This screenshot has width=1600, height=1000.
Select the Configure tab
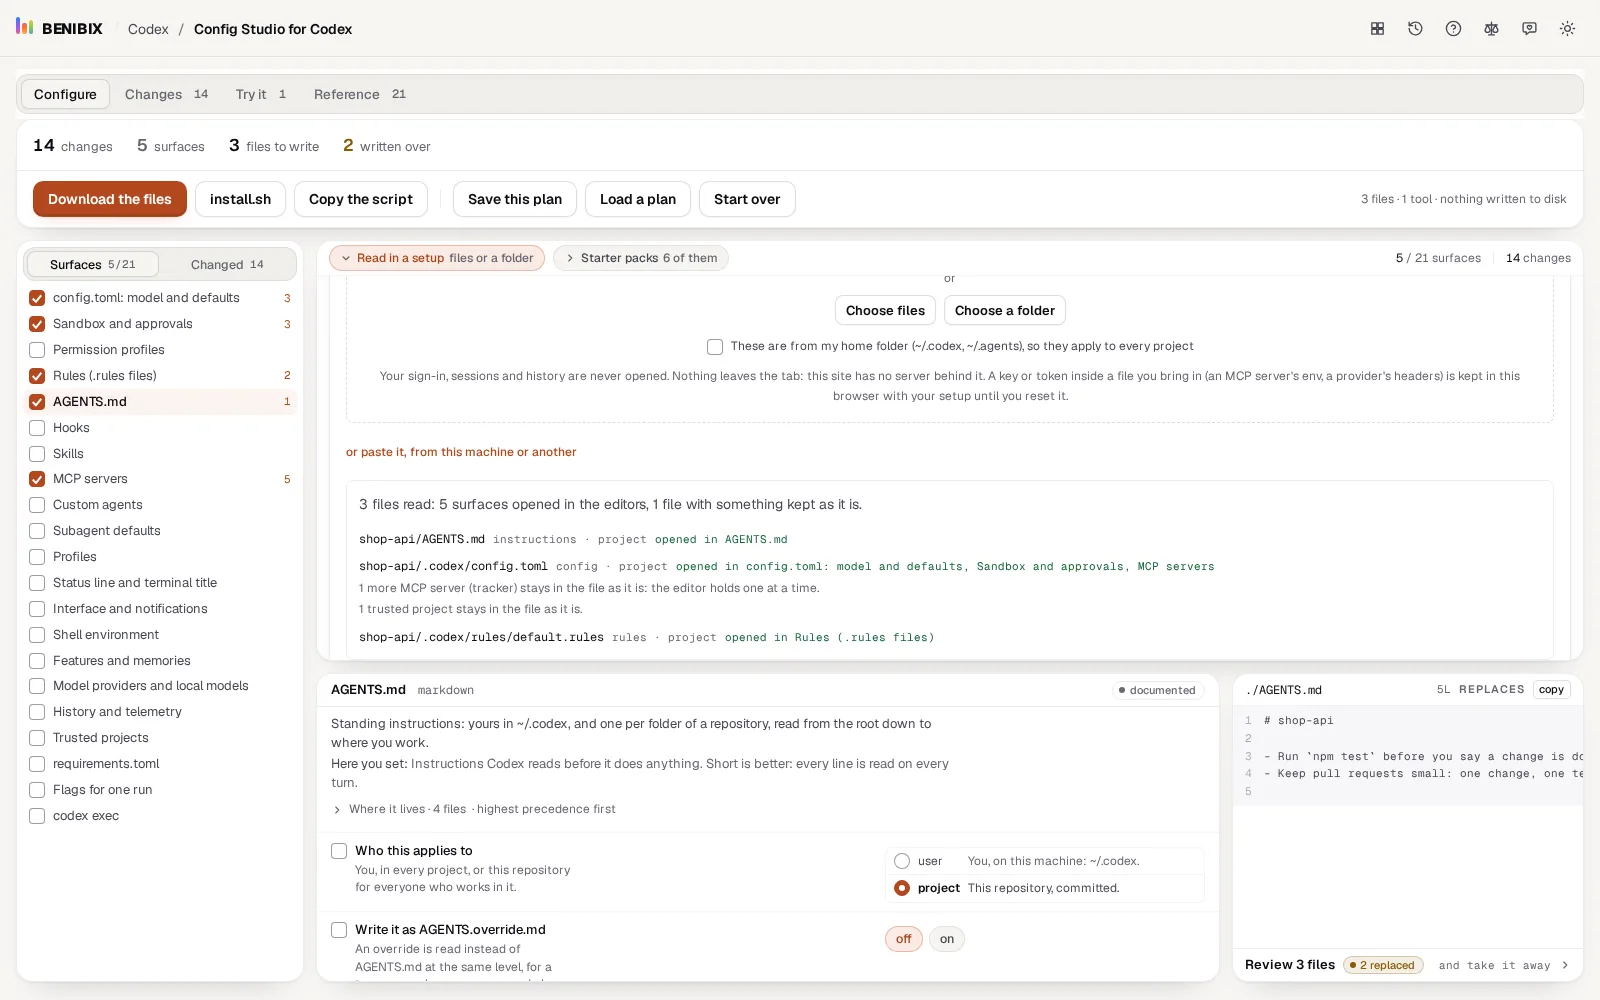tap(65, 94)
